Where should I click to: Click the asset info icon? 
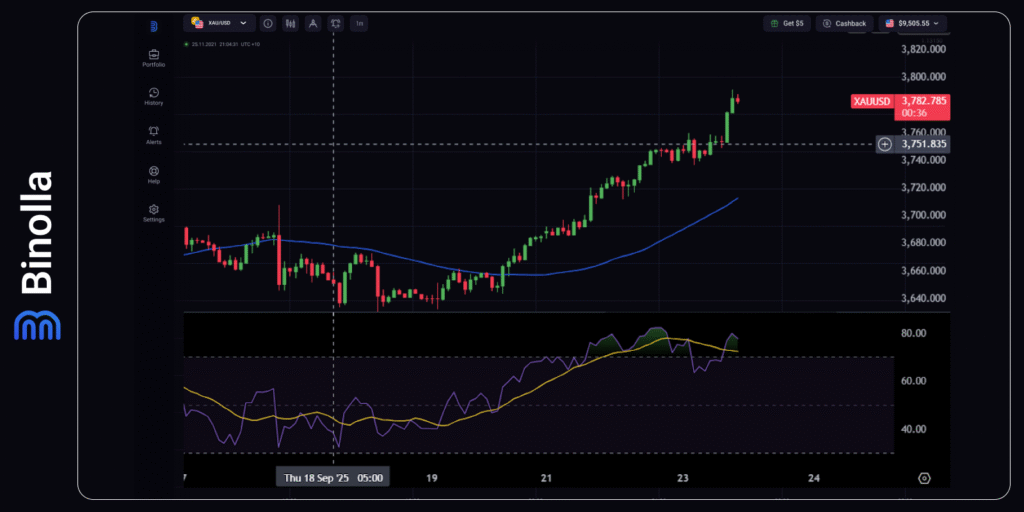[269, 23]
